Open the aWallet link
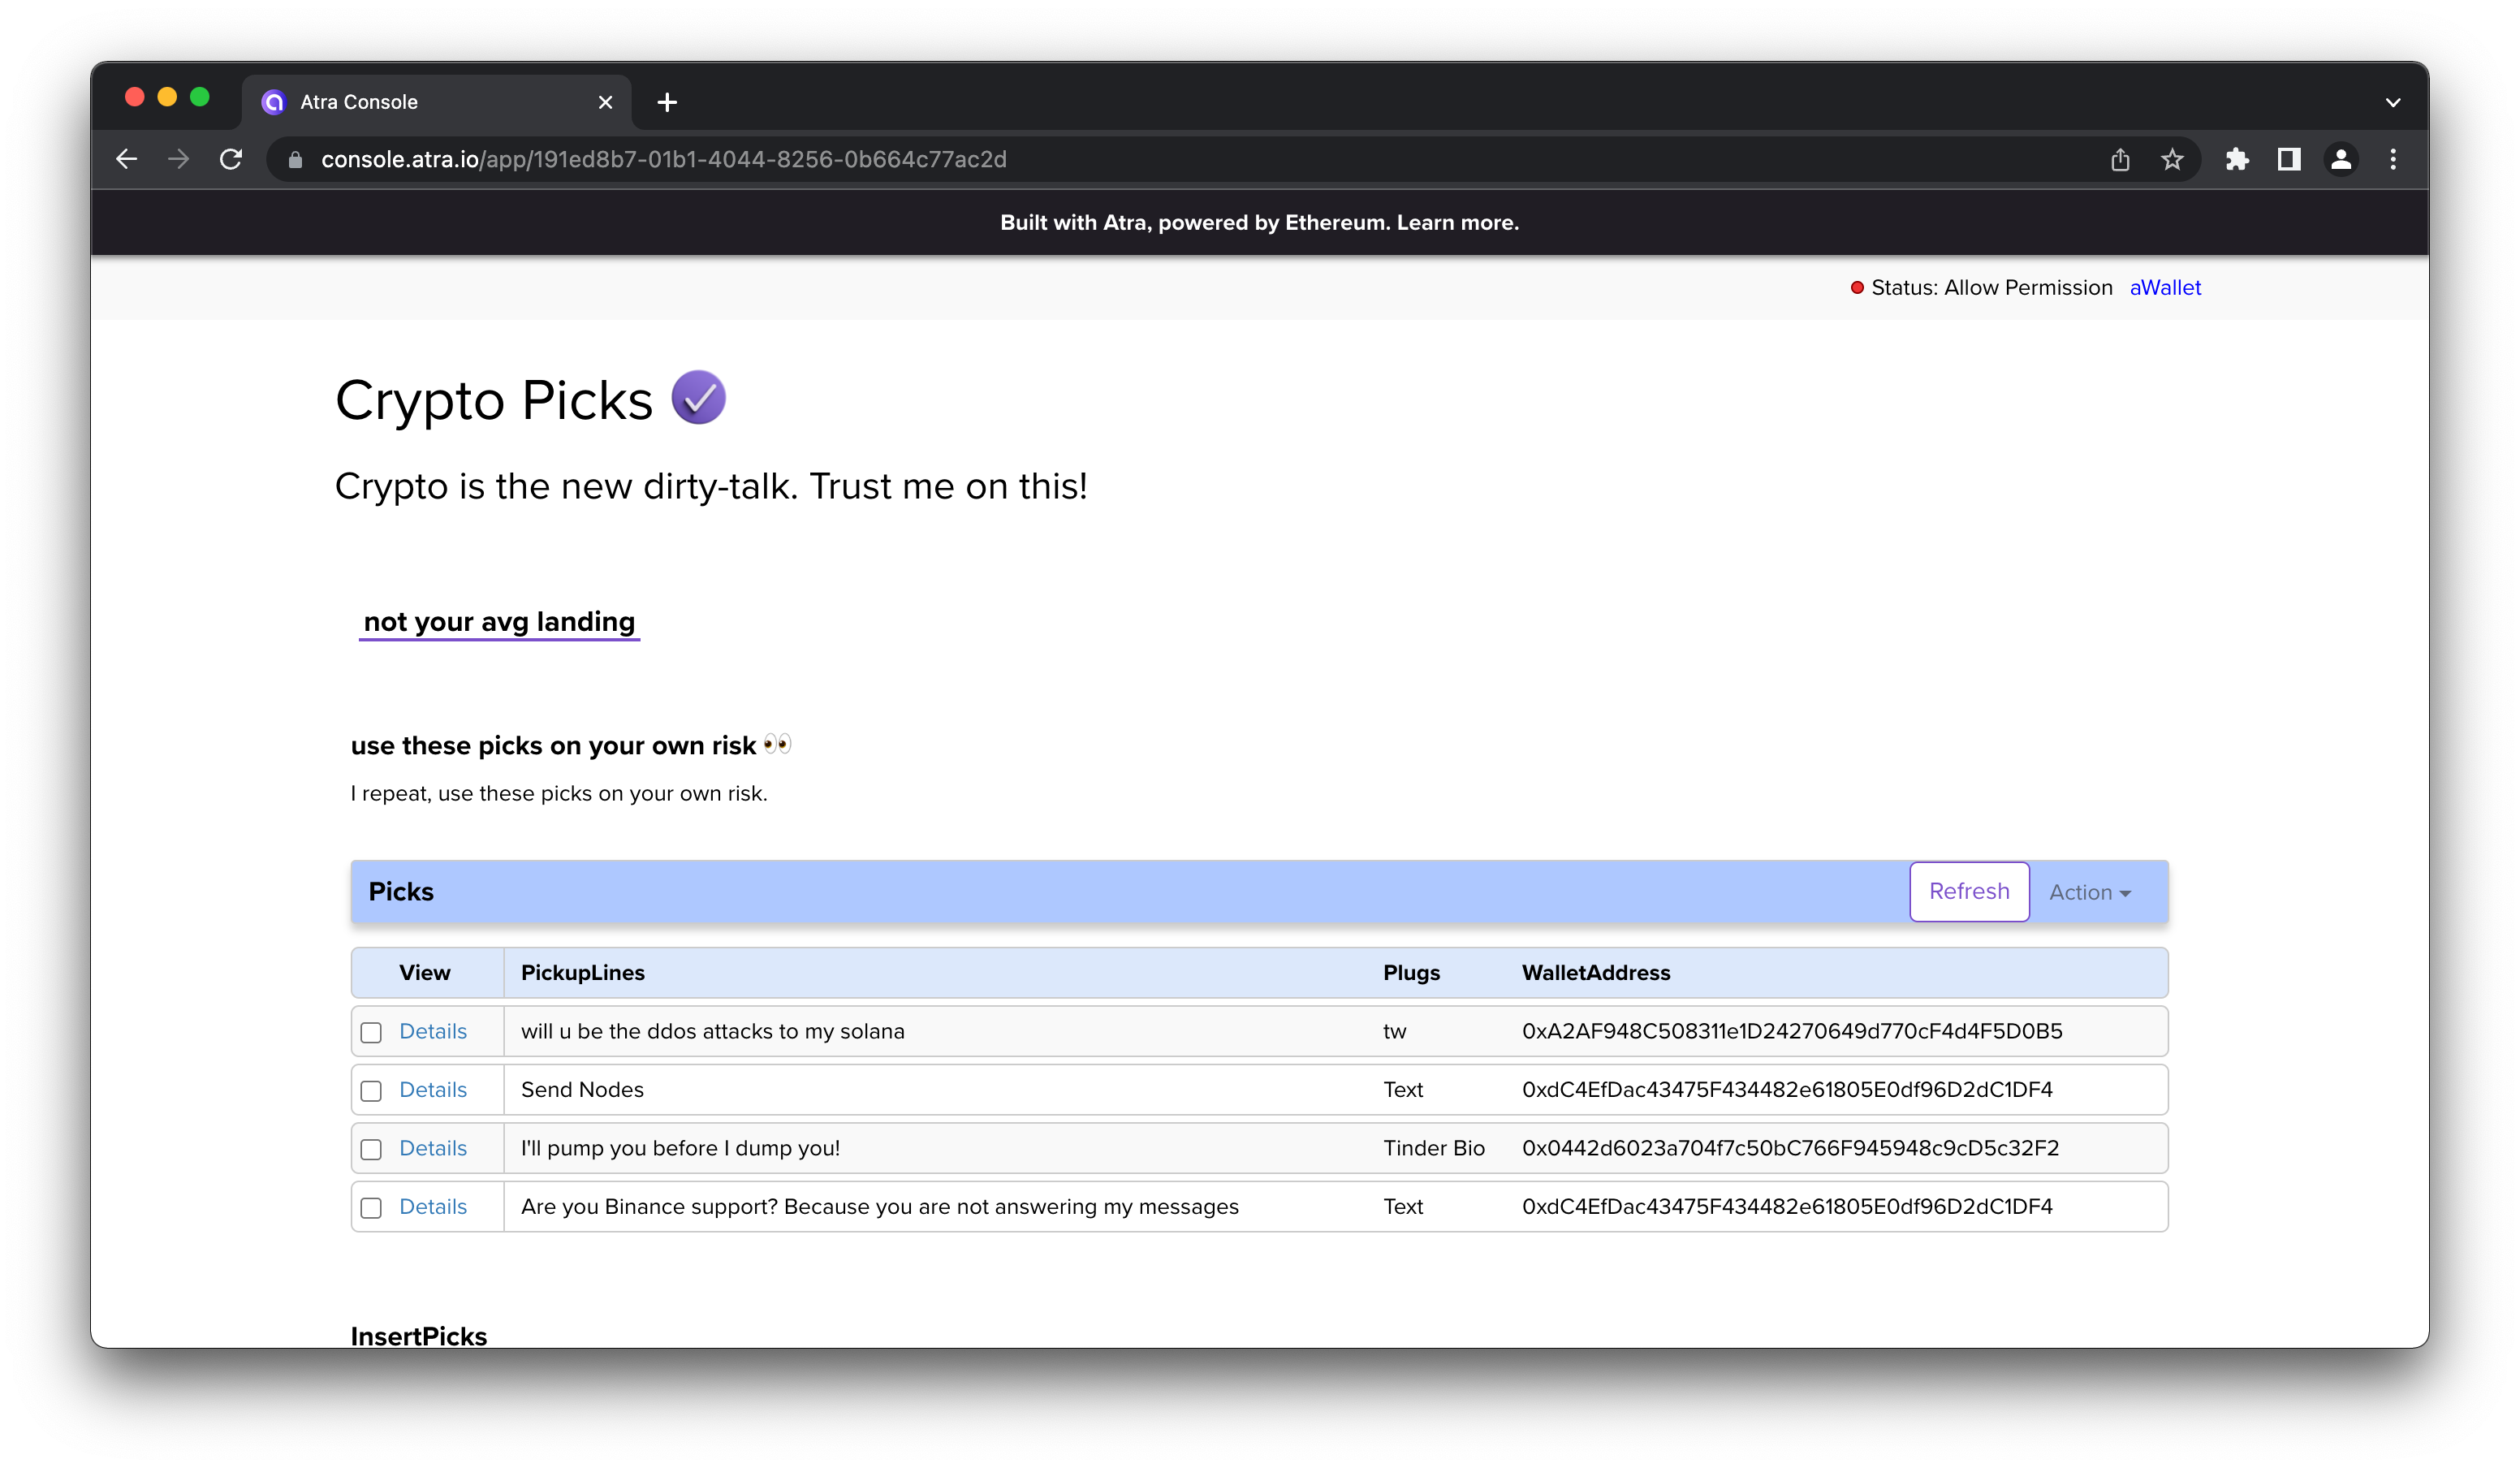The image size is (2520, 1468). point(2165,288)
